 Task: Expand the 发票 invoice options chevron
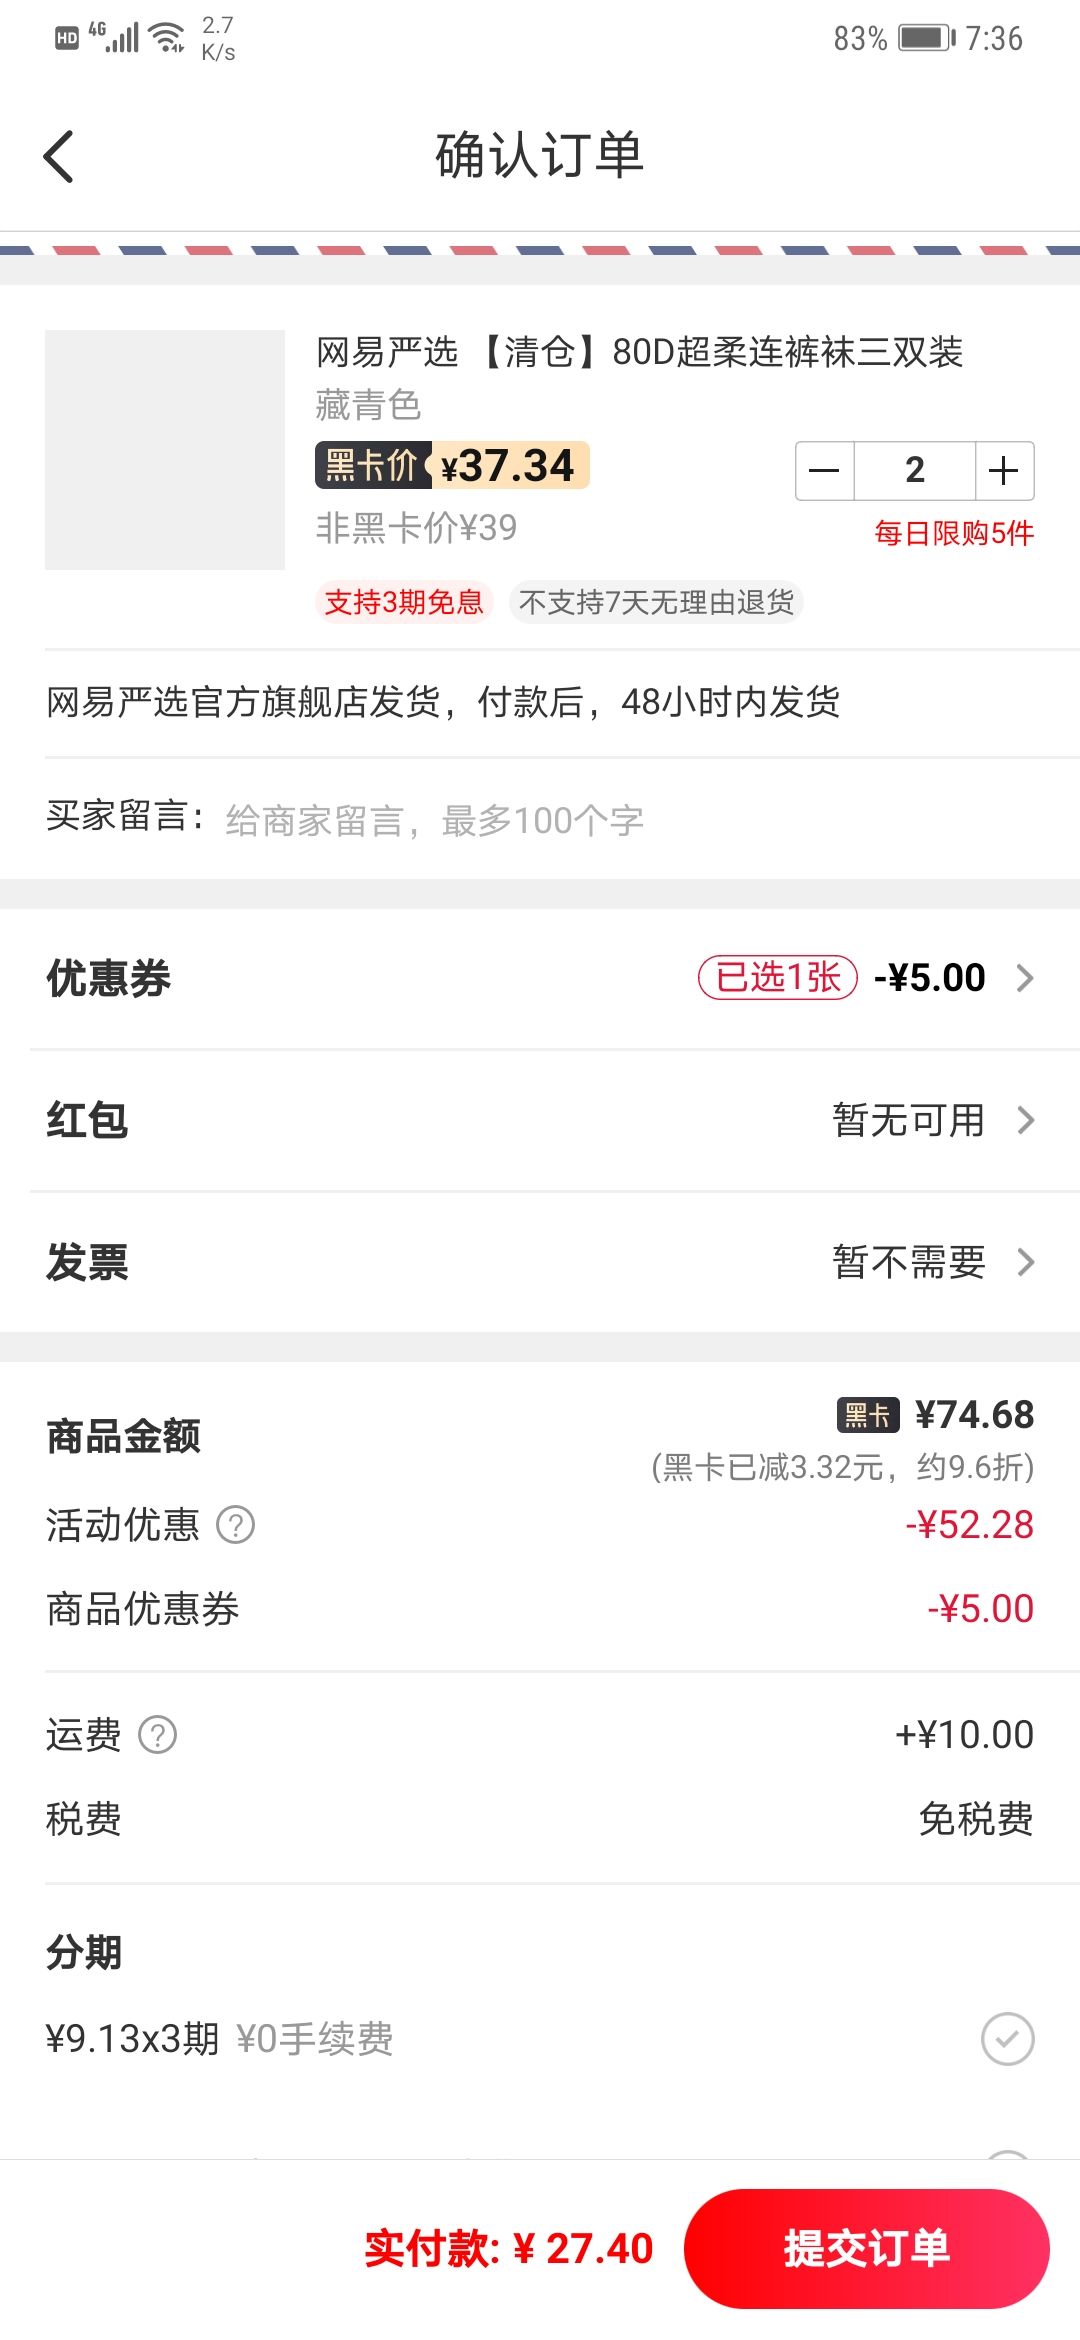[x=1025, y=1262]
